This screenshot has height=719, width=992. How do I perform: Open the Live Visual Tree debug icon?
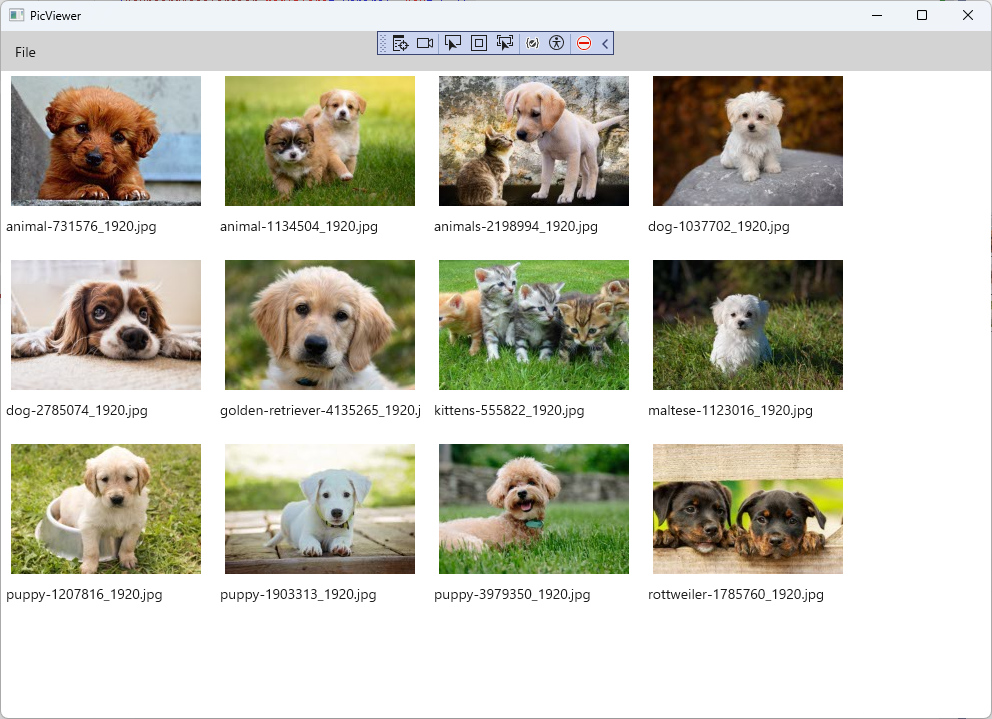pos(400,43)
